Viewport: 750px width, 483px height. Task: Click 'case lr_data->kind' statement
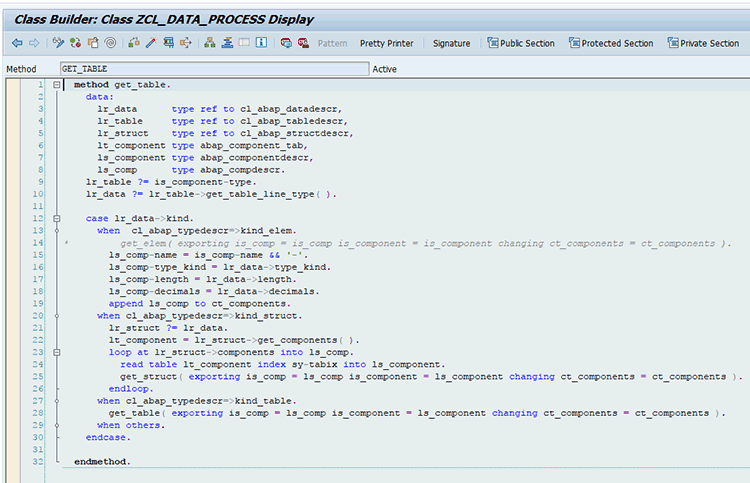tap(139, 219)
